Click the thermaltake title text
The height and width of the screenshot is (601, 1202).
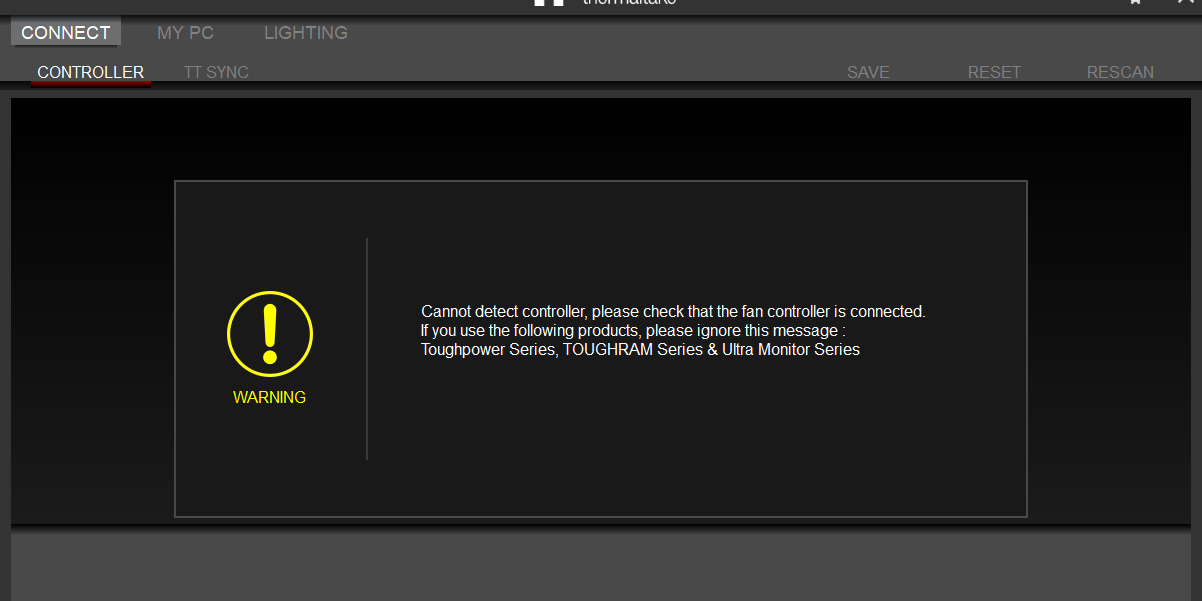629,3
